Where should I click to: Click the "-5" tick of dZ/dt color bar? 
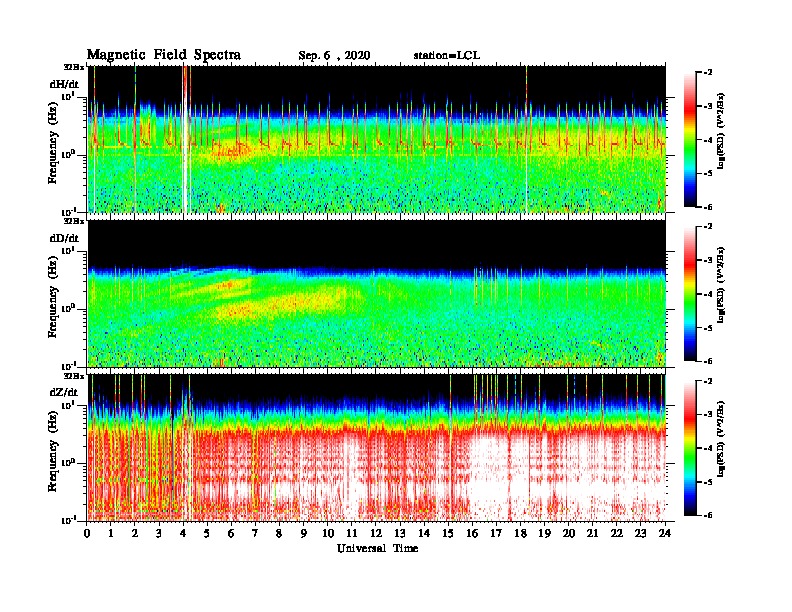(x=708, y=482)
